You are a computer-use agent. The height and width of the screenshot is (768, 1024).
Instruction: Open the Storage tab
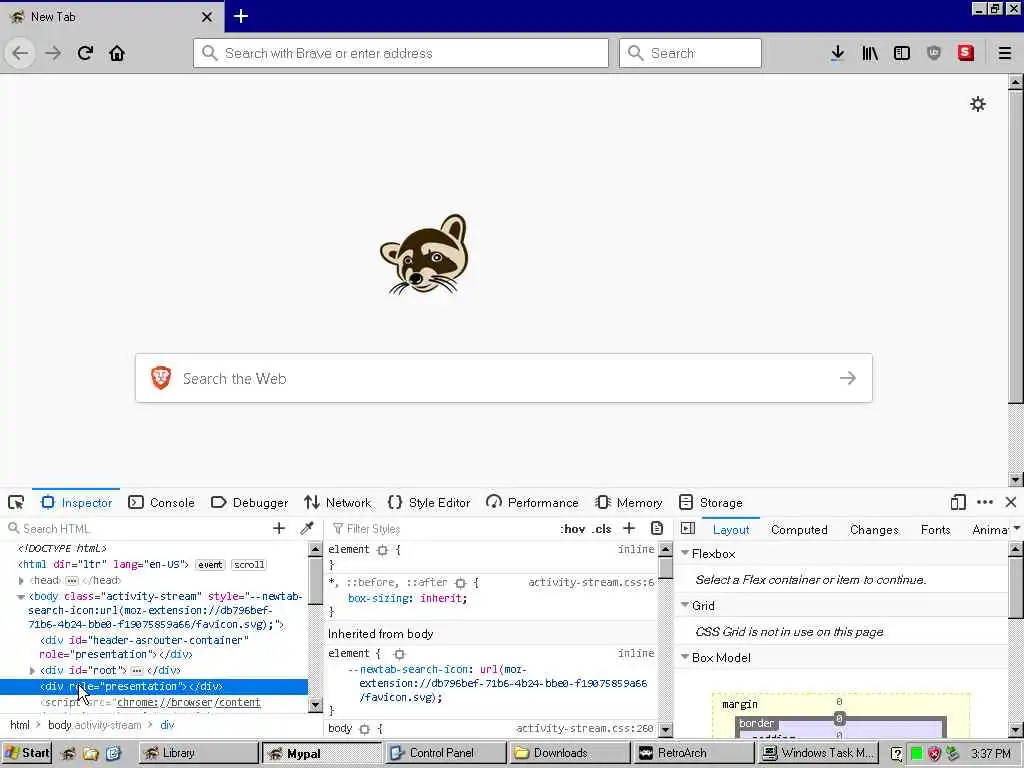tap(711, 502)
